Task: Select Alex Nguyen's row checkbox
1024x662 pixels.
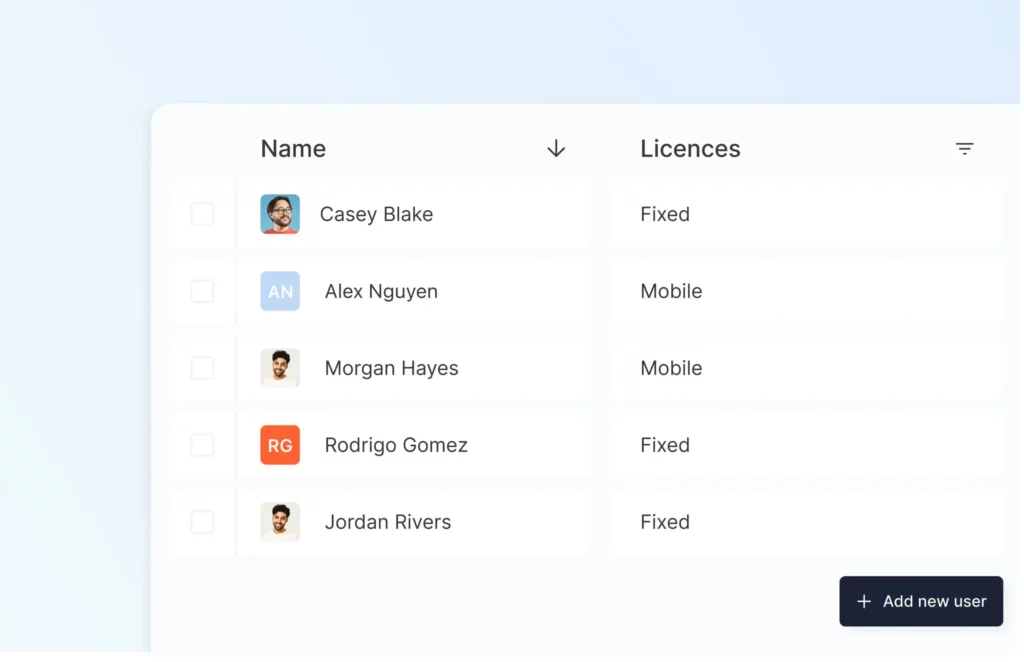Action: pyautogui.click(x=202, y=291)
